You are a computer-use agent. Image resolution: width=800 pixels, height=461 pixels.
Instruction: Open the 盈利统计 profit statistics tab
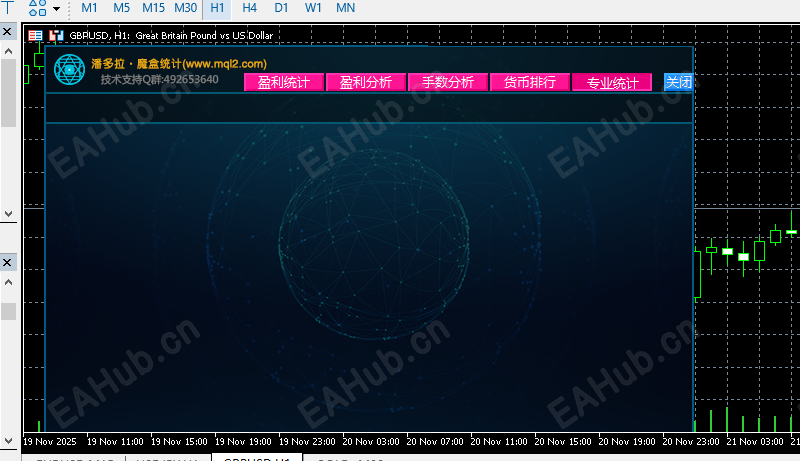284,82
